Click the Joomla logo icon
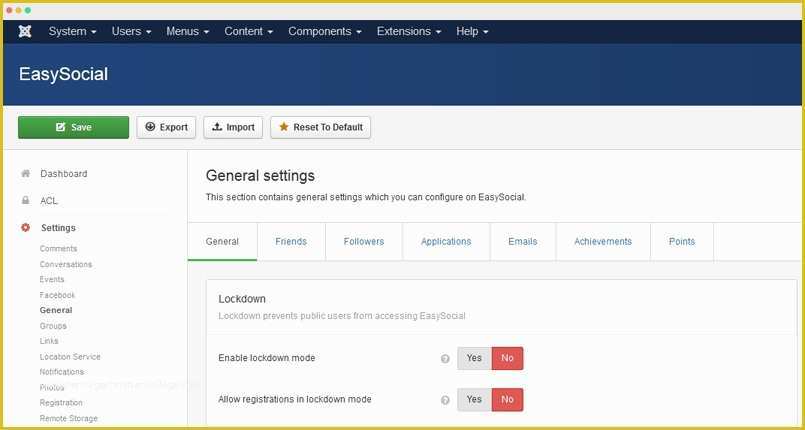The height and width of the screenshot is (430, 805). click(x=25, y=31)
